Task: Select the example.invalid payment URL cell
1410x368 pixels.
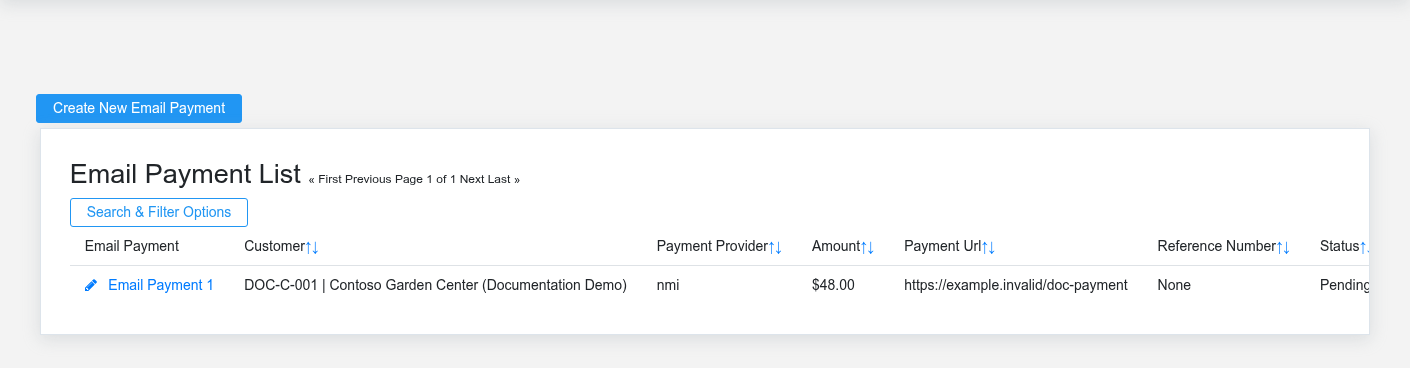Action: pos(1016,285)
